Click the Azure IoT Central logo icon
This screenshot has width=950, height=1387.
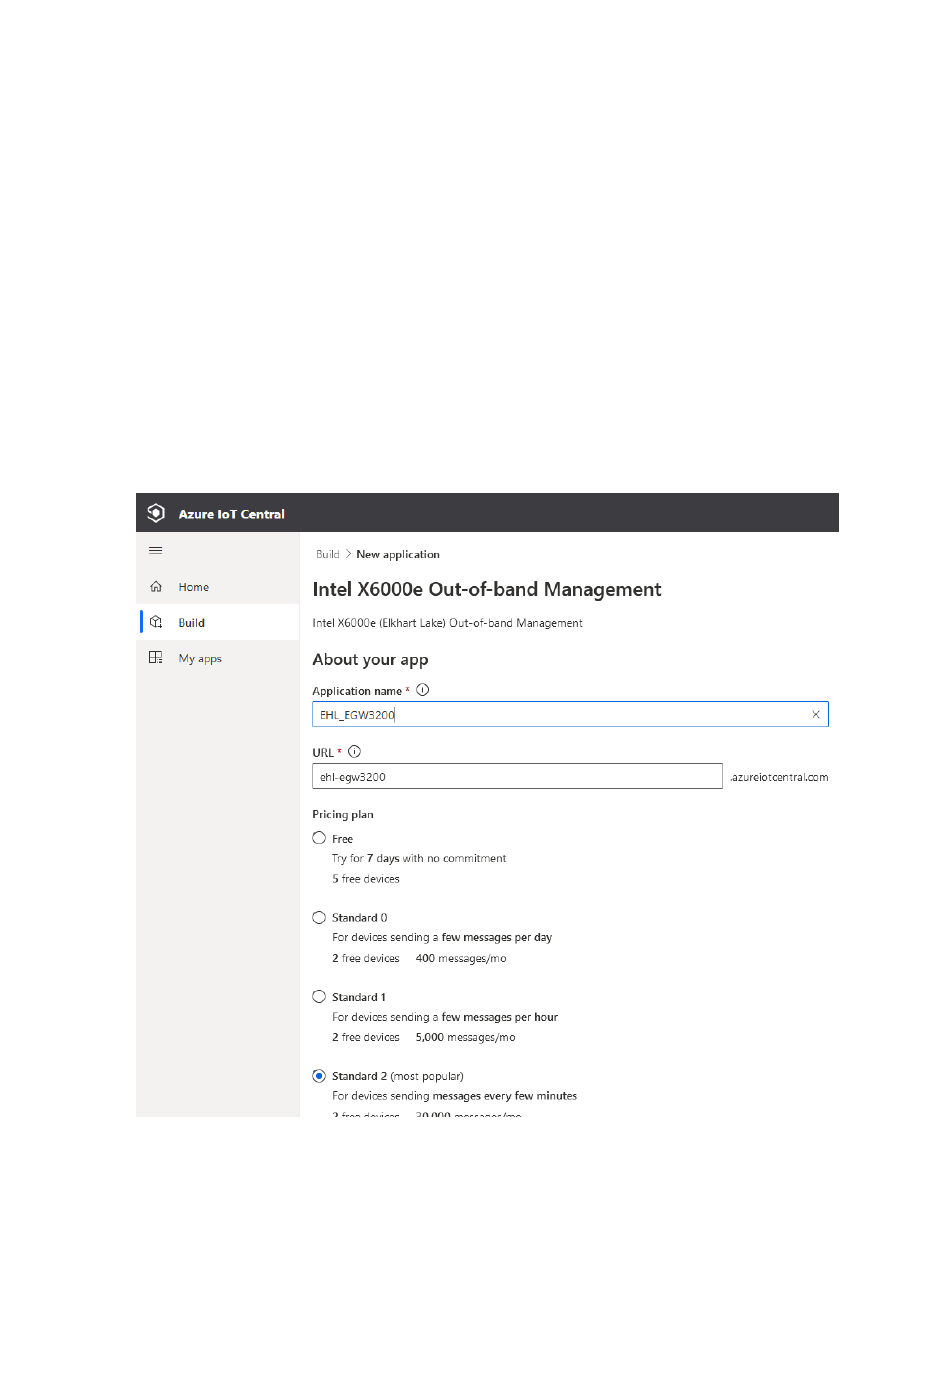pyautogui.click(x=156, y=513)
